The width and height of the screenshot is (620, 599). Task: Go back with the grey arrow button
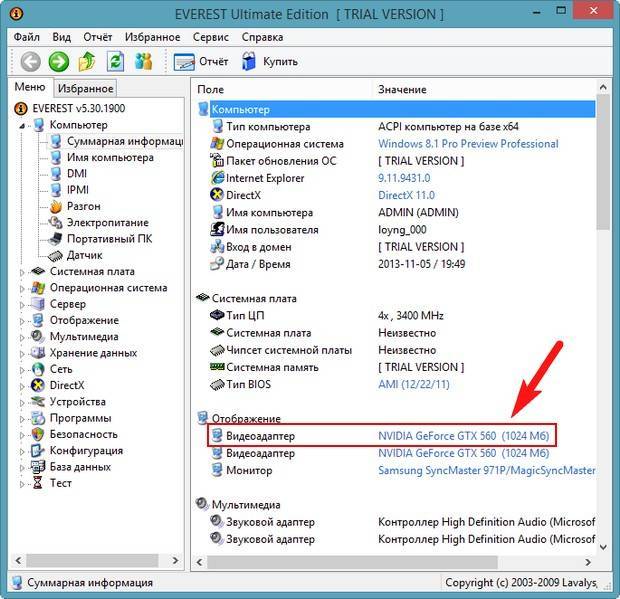pos(30,62)
